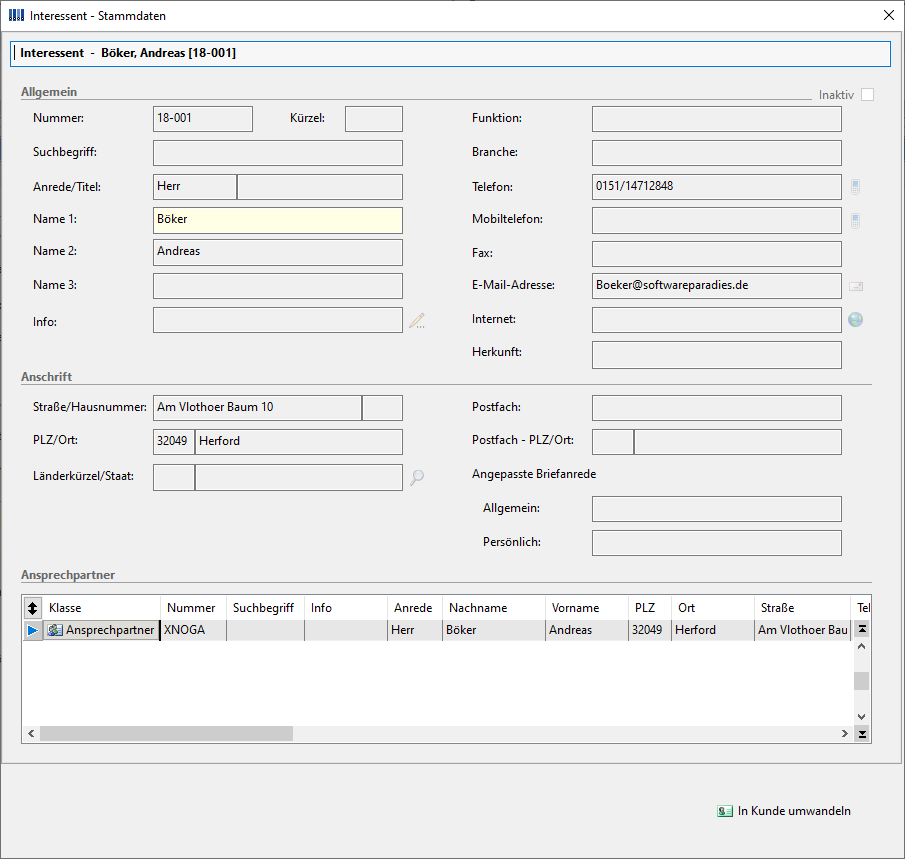Focus the Name 3 input field
905x859 pixels.
(x=278, y=286)
